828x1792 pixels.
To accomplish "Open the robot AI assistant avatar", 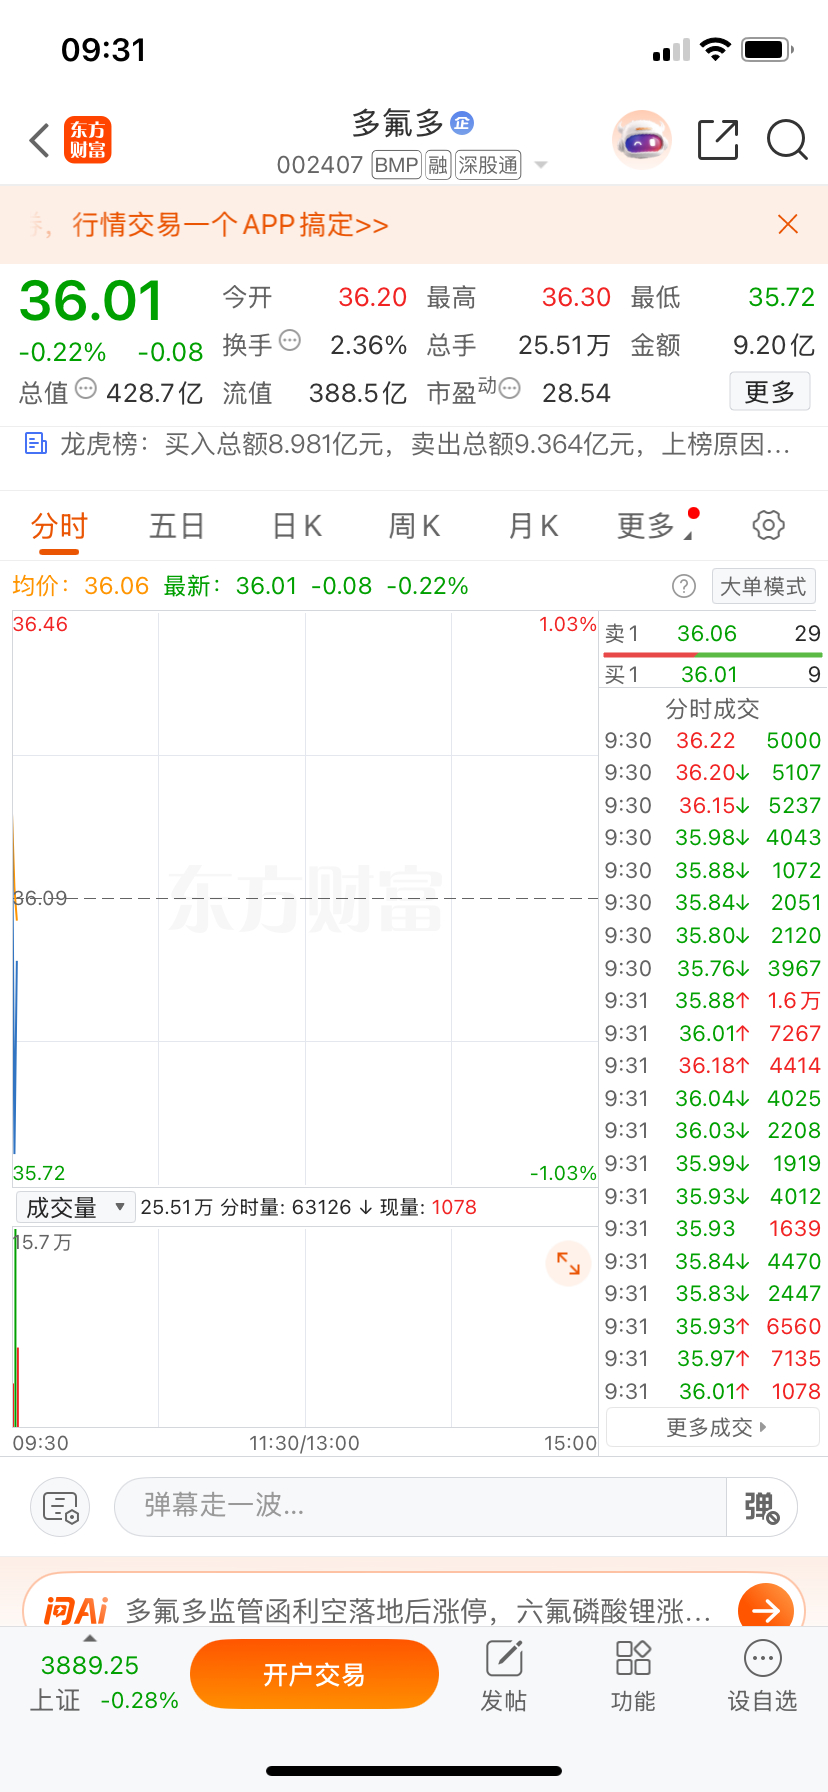I will point(641,140).
